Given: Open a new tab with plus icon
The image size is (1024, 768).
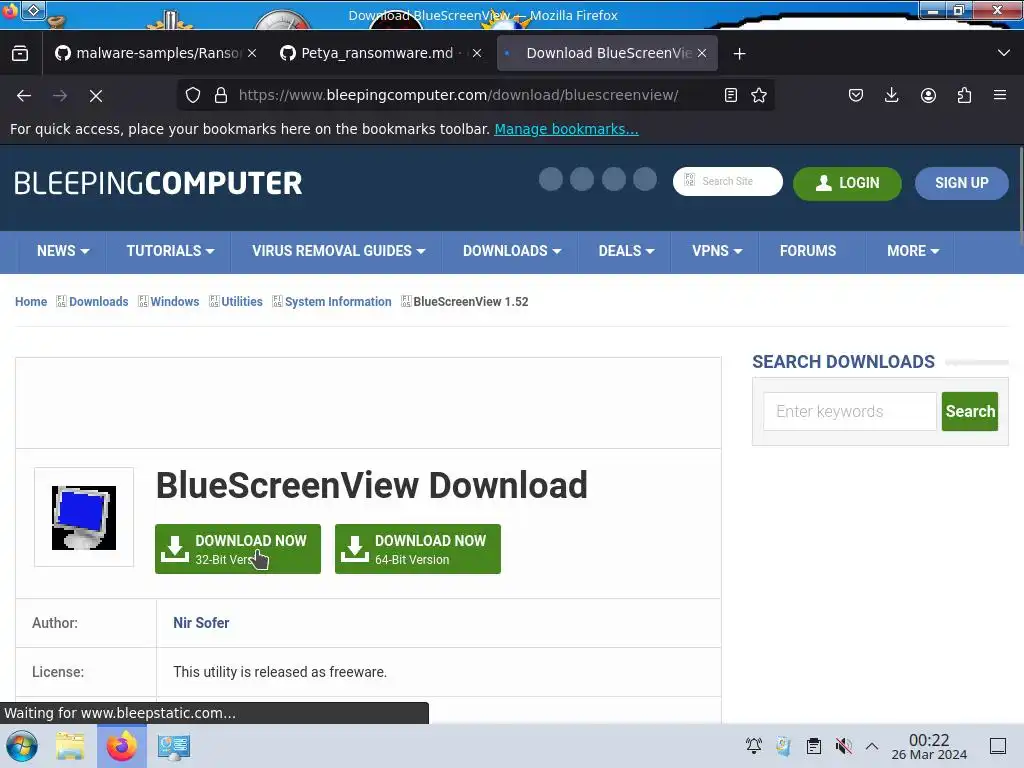Looking at the screenshot, I should (739, 54).
